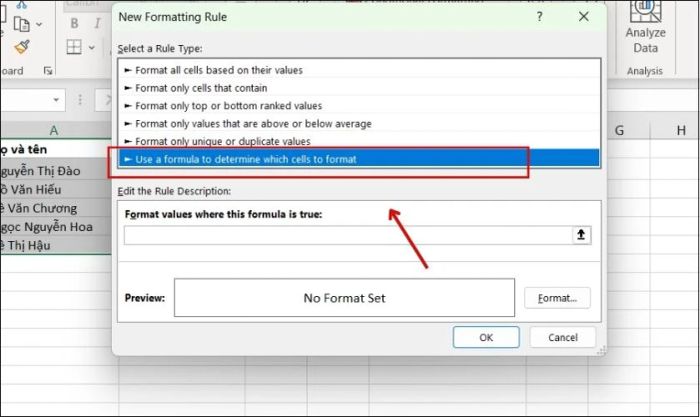
Task: Open borders dropdown arrow
Action: coord(92,47)
